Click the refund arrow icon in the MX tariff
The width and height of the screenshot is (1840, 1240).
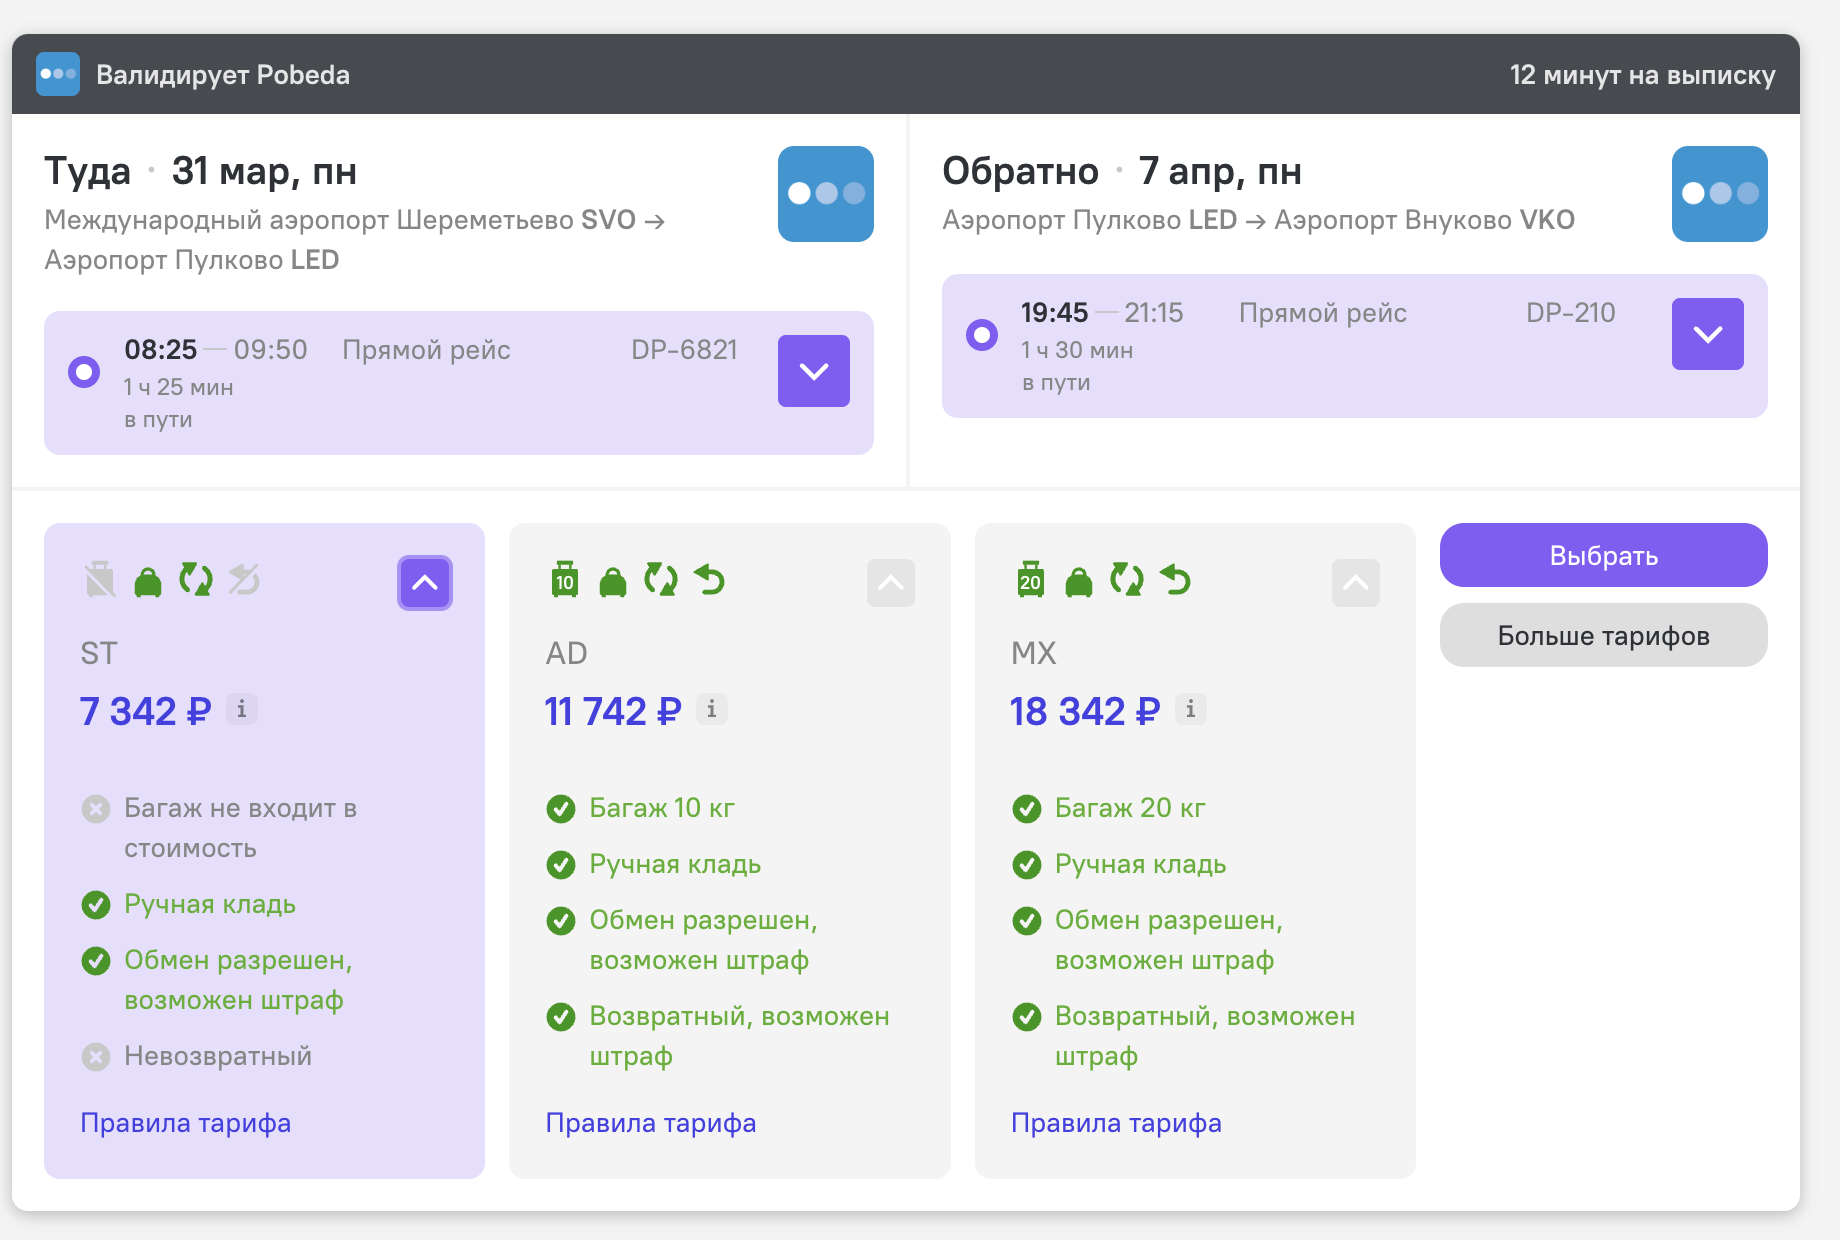[x=1175, y=580]
